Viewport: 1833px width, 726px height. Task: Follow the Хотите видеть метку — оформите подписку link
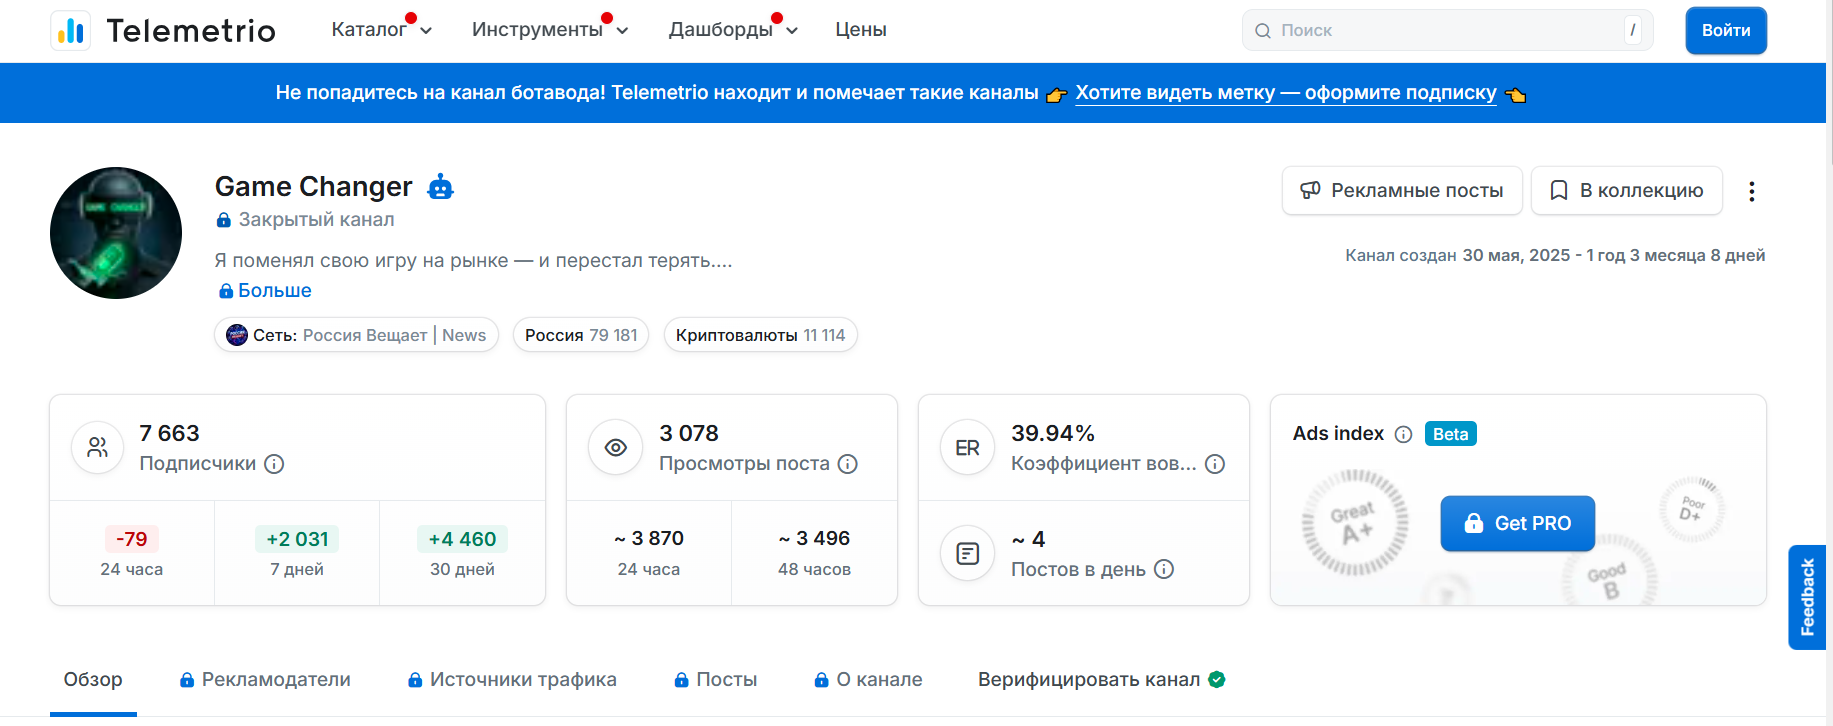1286,93
